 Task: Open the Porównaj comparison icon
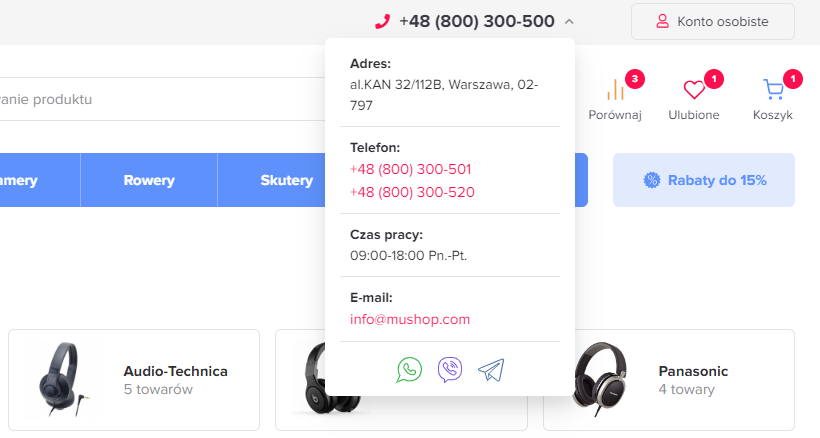coord(616,89)
